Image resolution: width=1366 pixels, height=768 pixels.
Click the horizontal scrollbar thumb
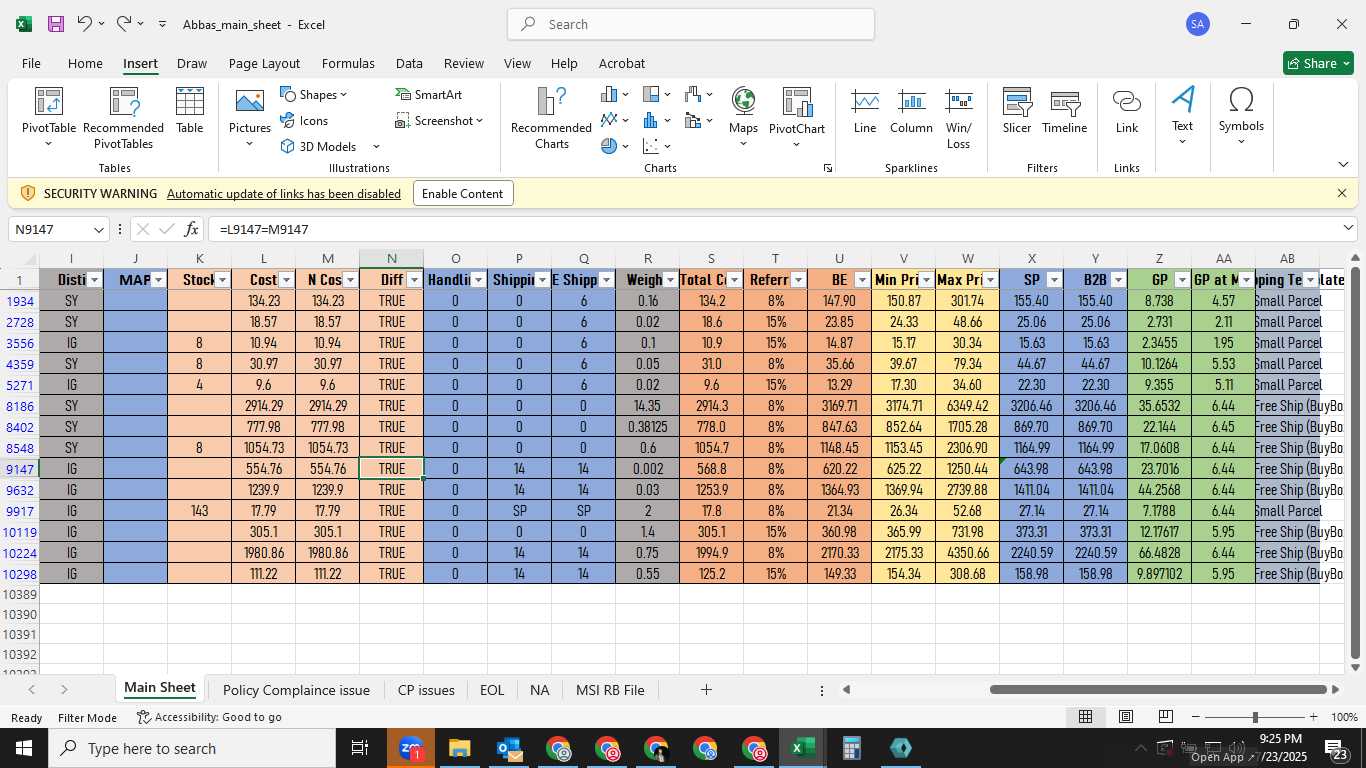1158,689
